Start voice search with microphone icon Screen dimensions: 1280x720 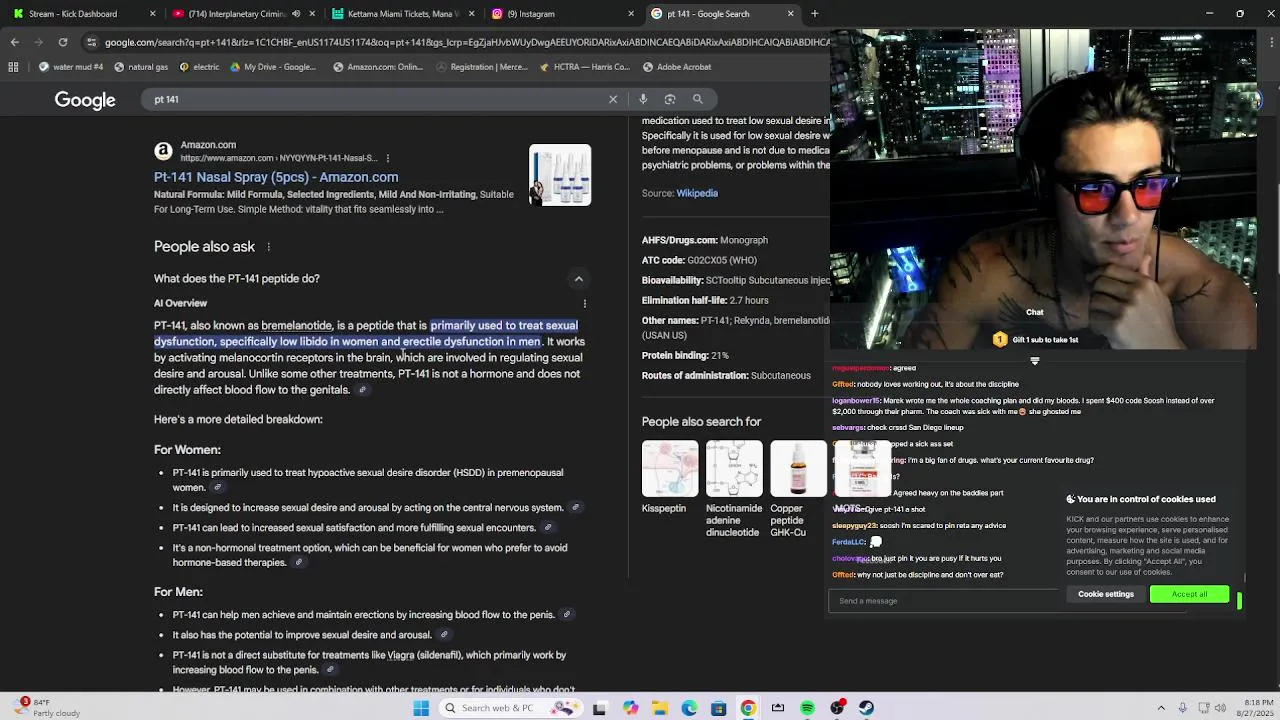click(x=643, y=99)
